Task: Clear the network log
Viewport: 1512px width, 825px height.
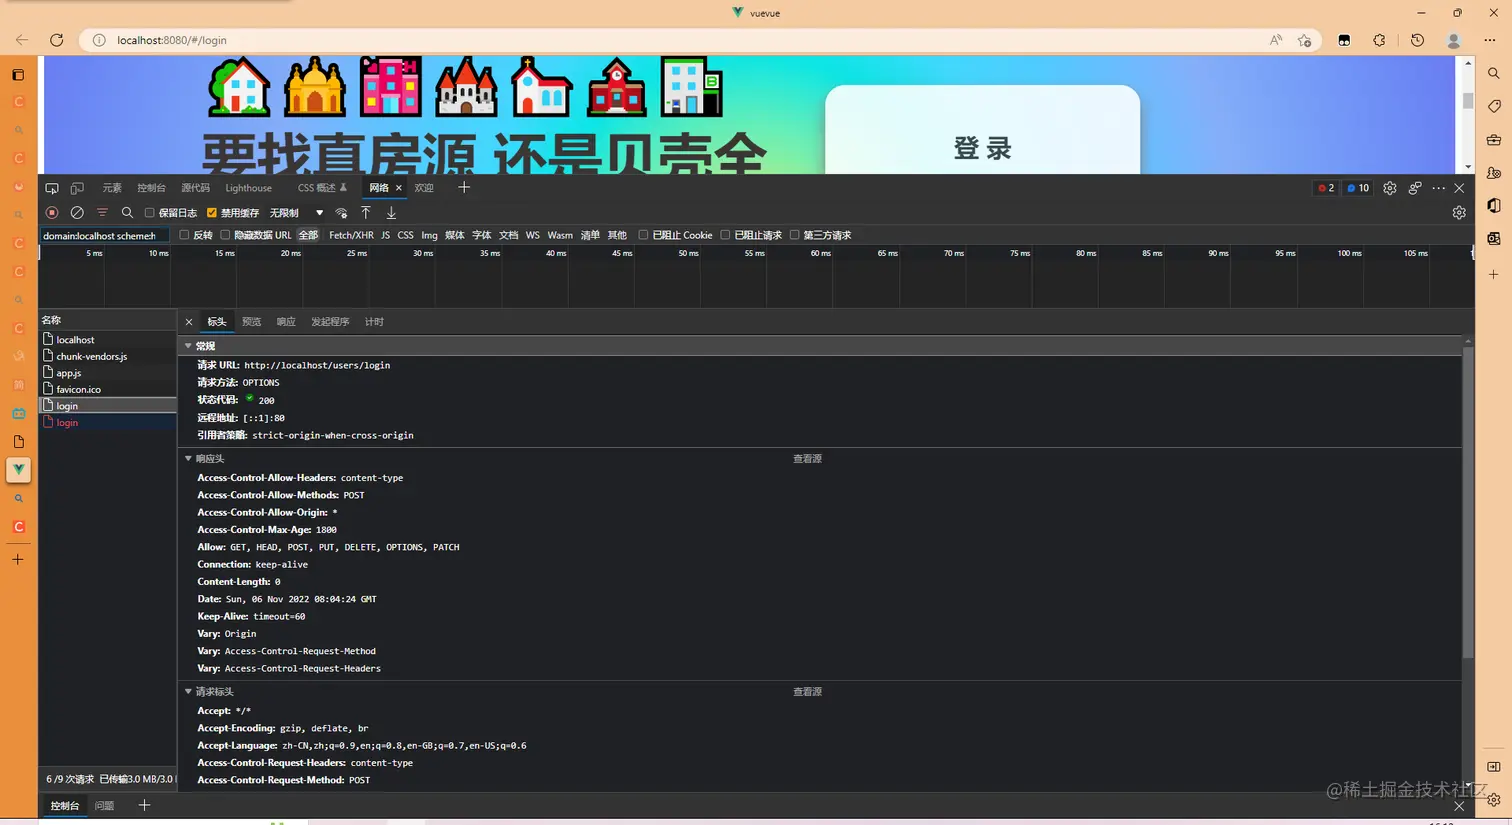Action: 77,213
